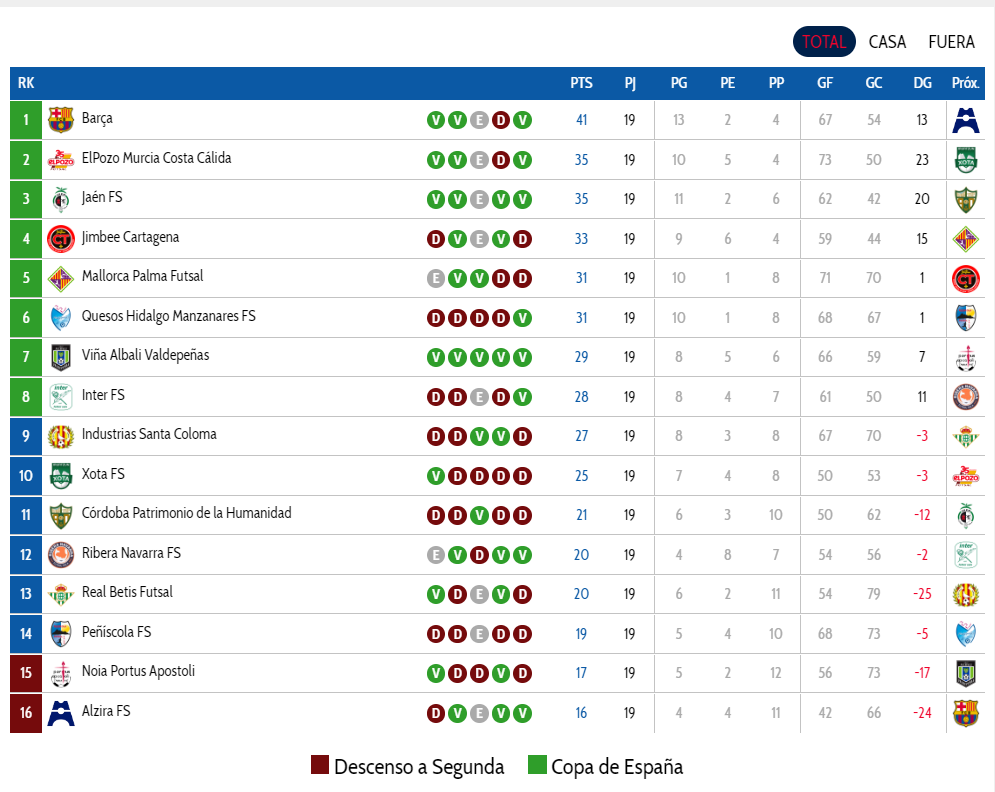Open Córdoba Patrimonio de la Humanidad link
Image resolution: width=995 pixels, height=792 pixels.
(187, 513)
